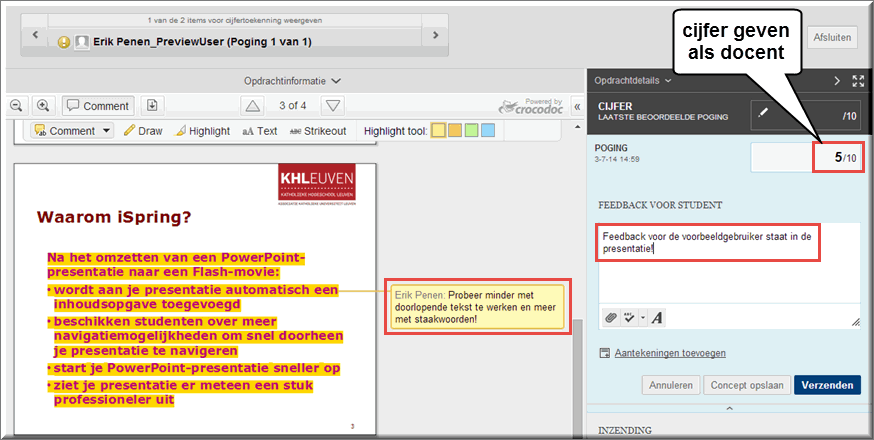Choose blue highlight color
Screen dimensions: 874x440
tap(488, 131)
